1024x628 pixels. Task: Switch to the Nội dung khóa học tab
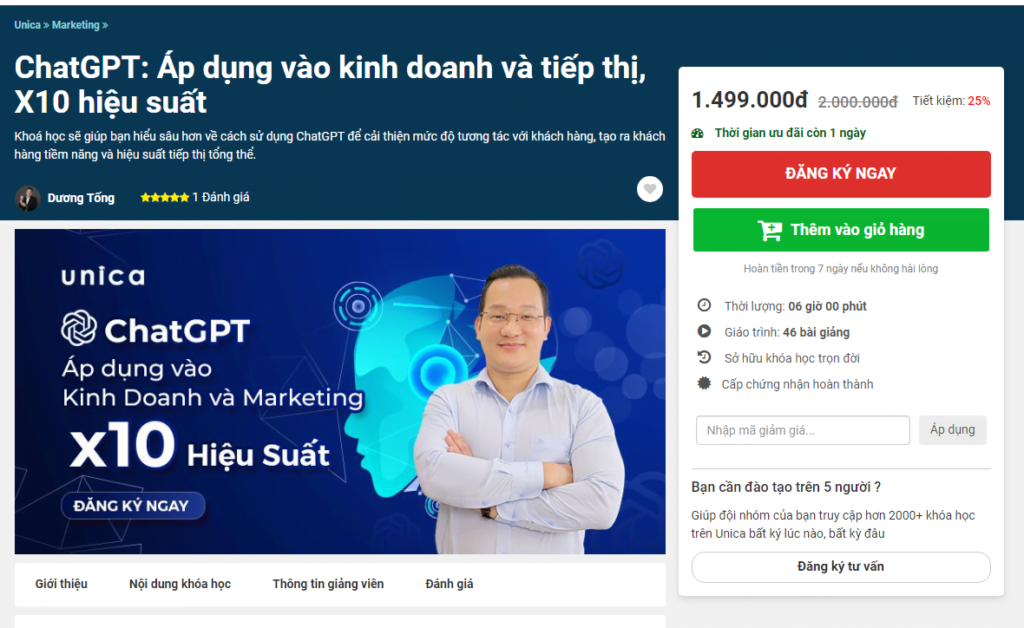tap(180, 584)
